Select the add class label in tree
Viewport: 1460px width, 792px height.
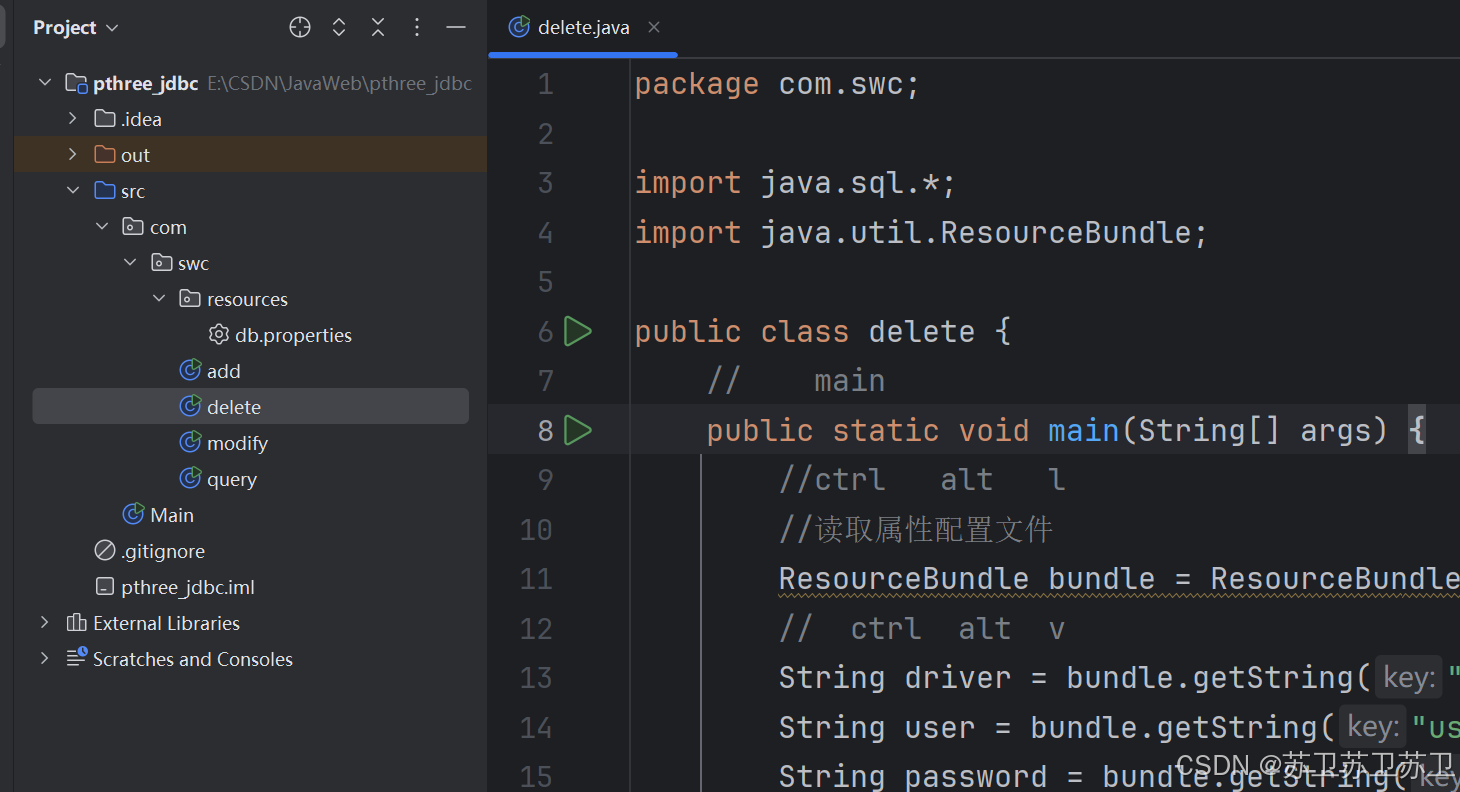click(x=224, y=371)
